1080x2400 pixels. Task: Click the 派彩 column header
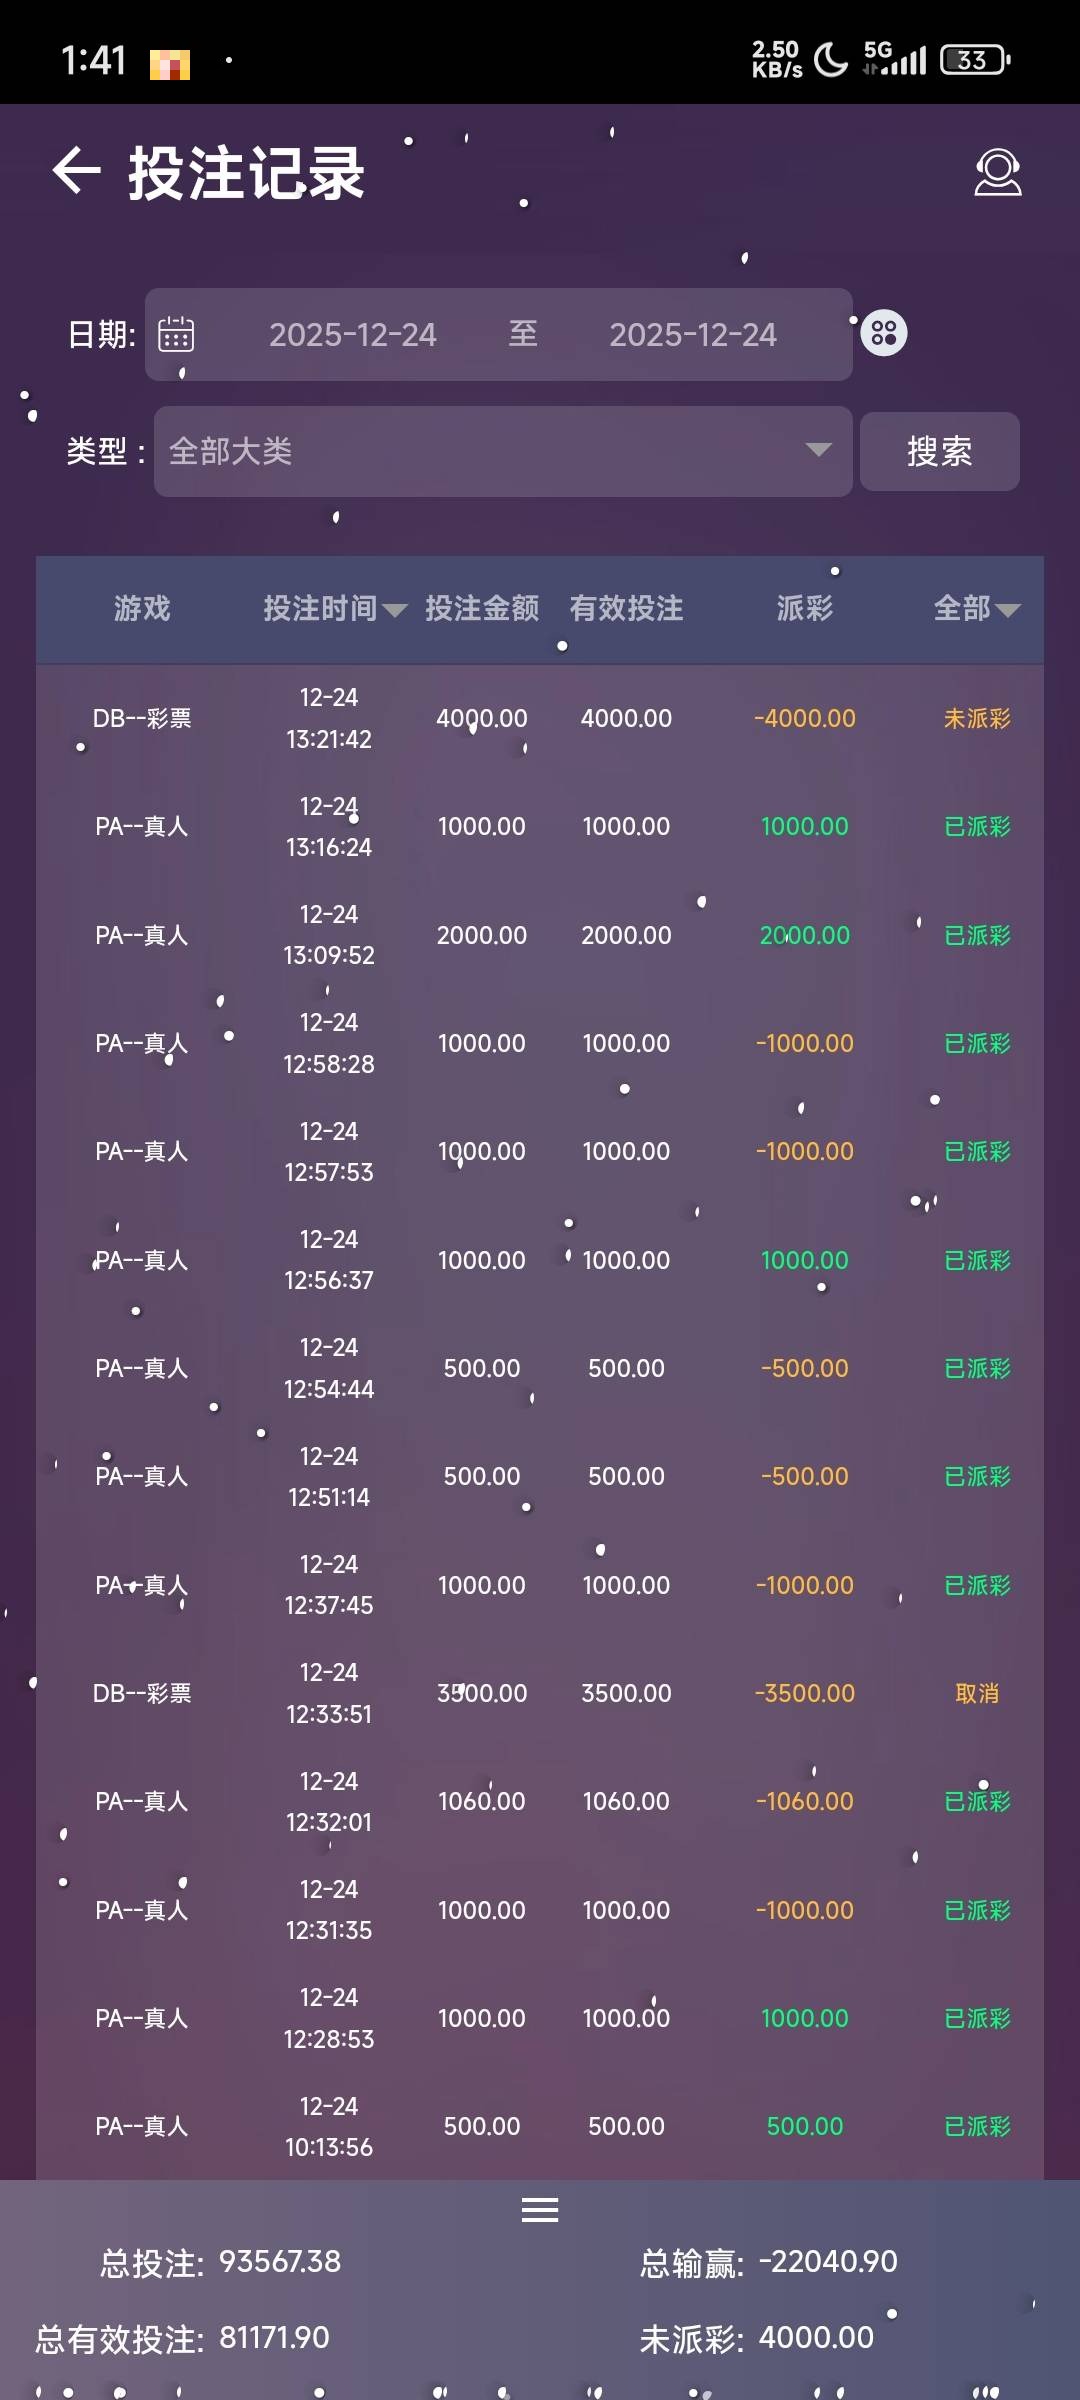[x=804, y=608]
